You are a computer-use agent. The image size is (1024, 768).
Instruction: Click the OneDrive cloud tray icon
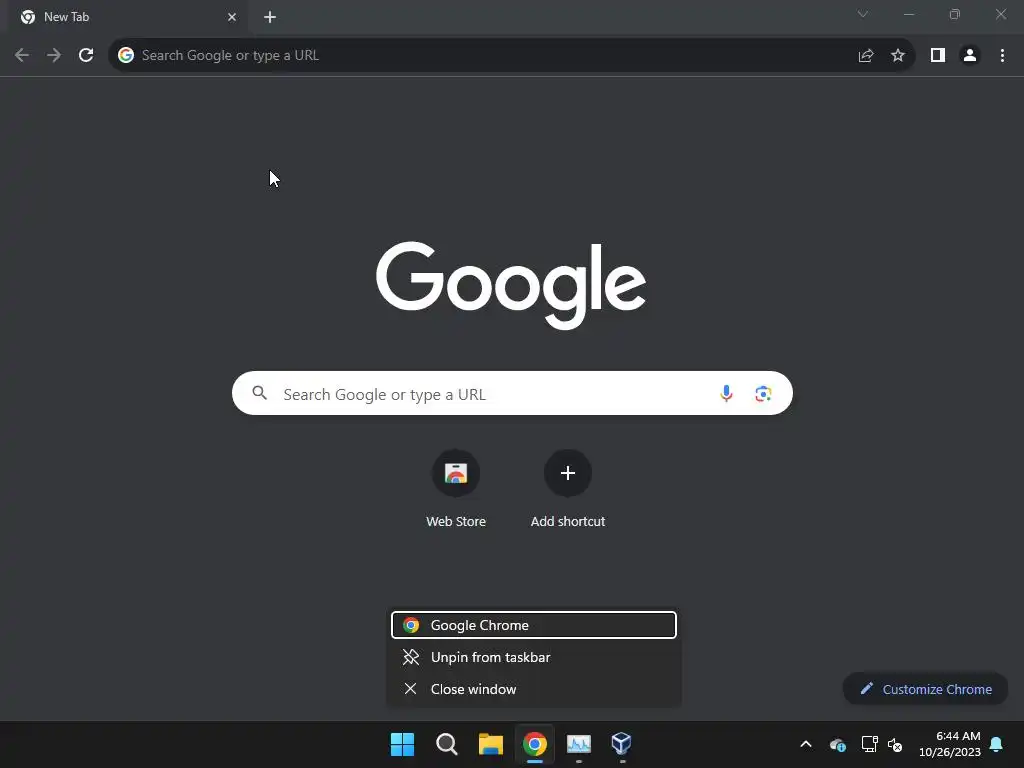tap(837, 744)
